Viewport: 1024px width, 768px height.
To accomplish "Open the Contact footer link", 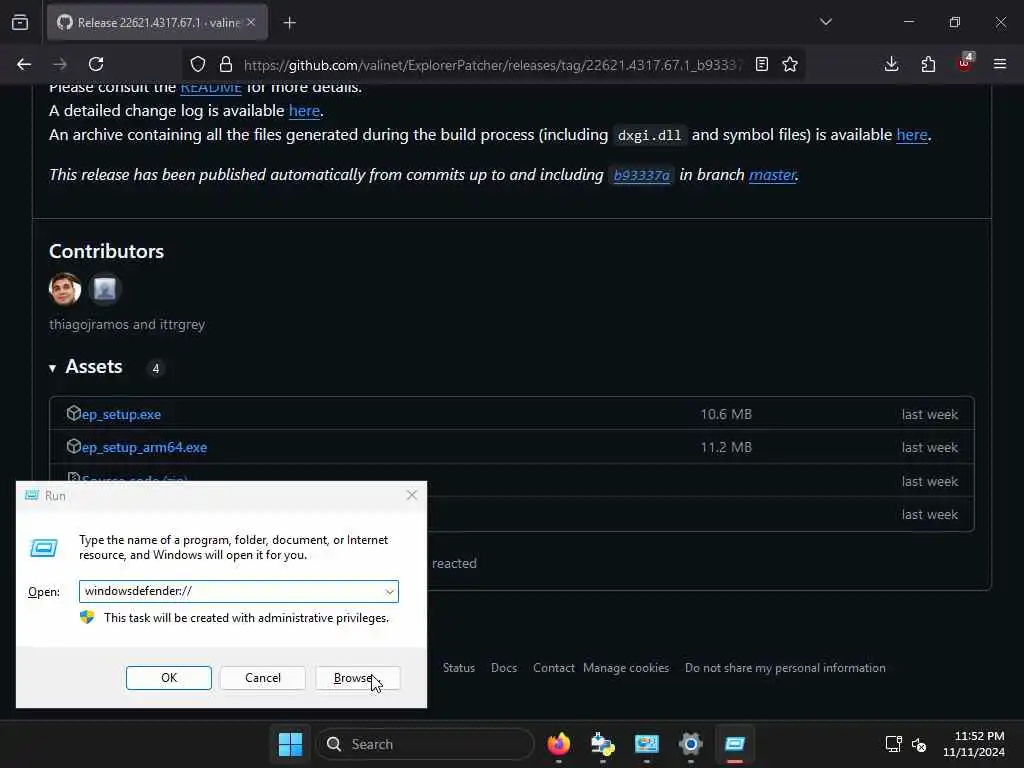I will pyautogui.click(x=553, y=668).
